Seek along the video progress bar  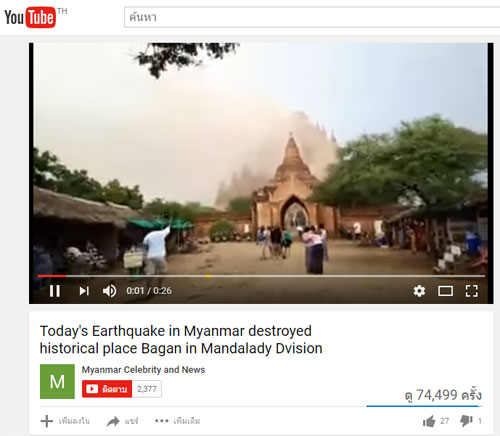(x=261, y=276)
